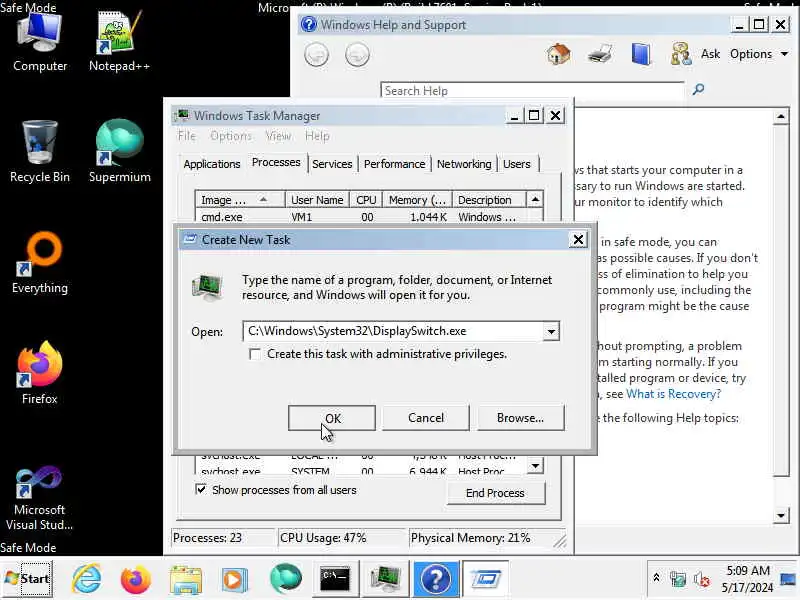Image resolution: width=800 pixels, height=600 pixels.
Task: Show hidden tray icons arrow
Action: click(x=657, y=578)
